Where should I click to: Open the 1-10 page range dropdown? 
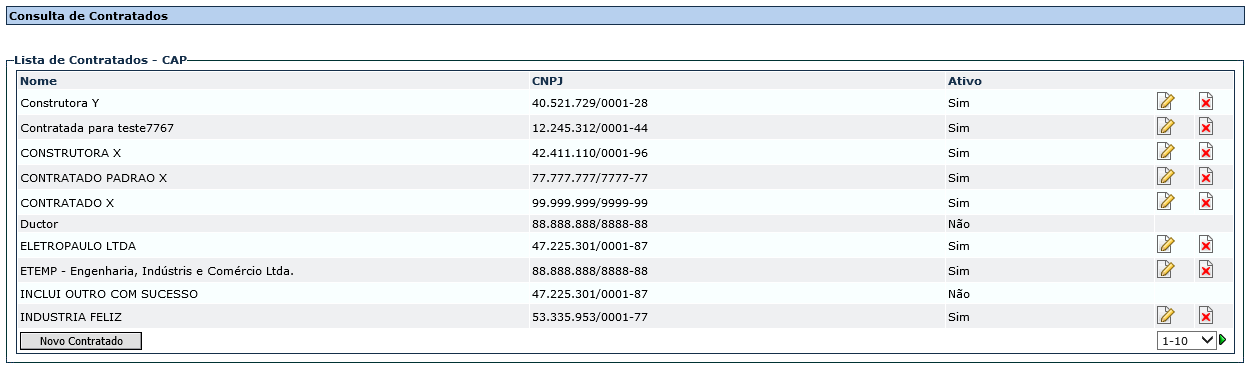point(1186,340)
